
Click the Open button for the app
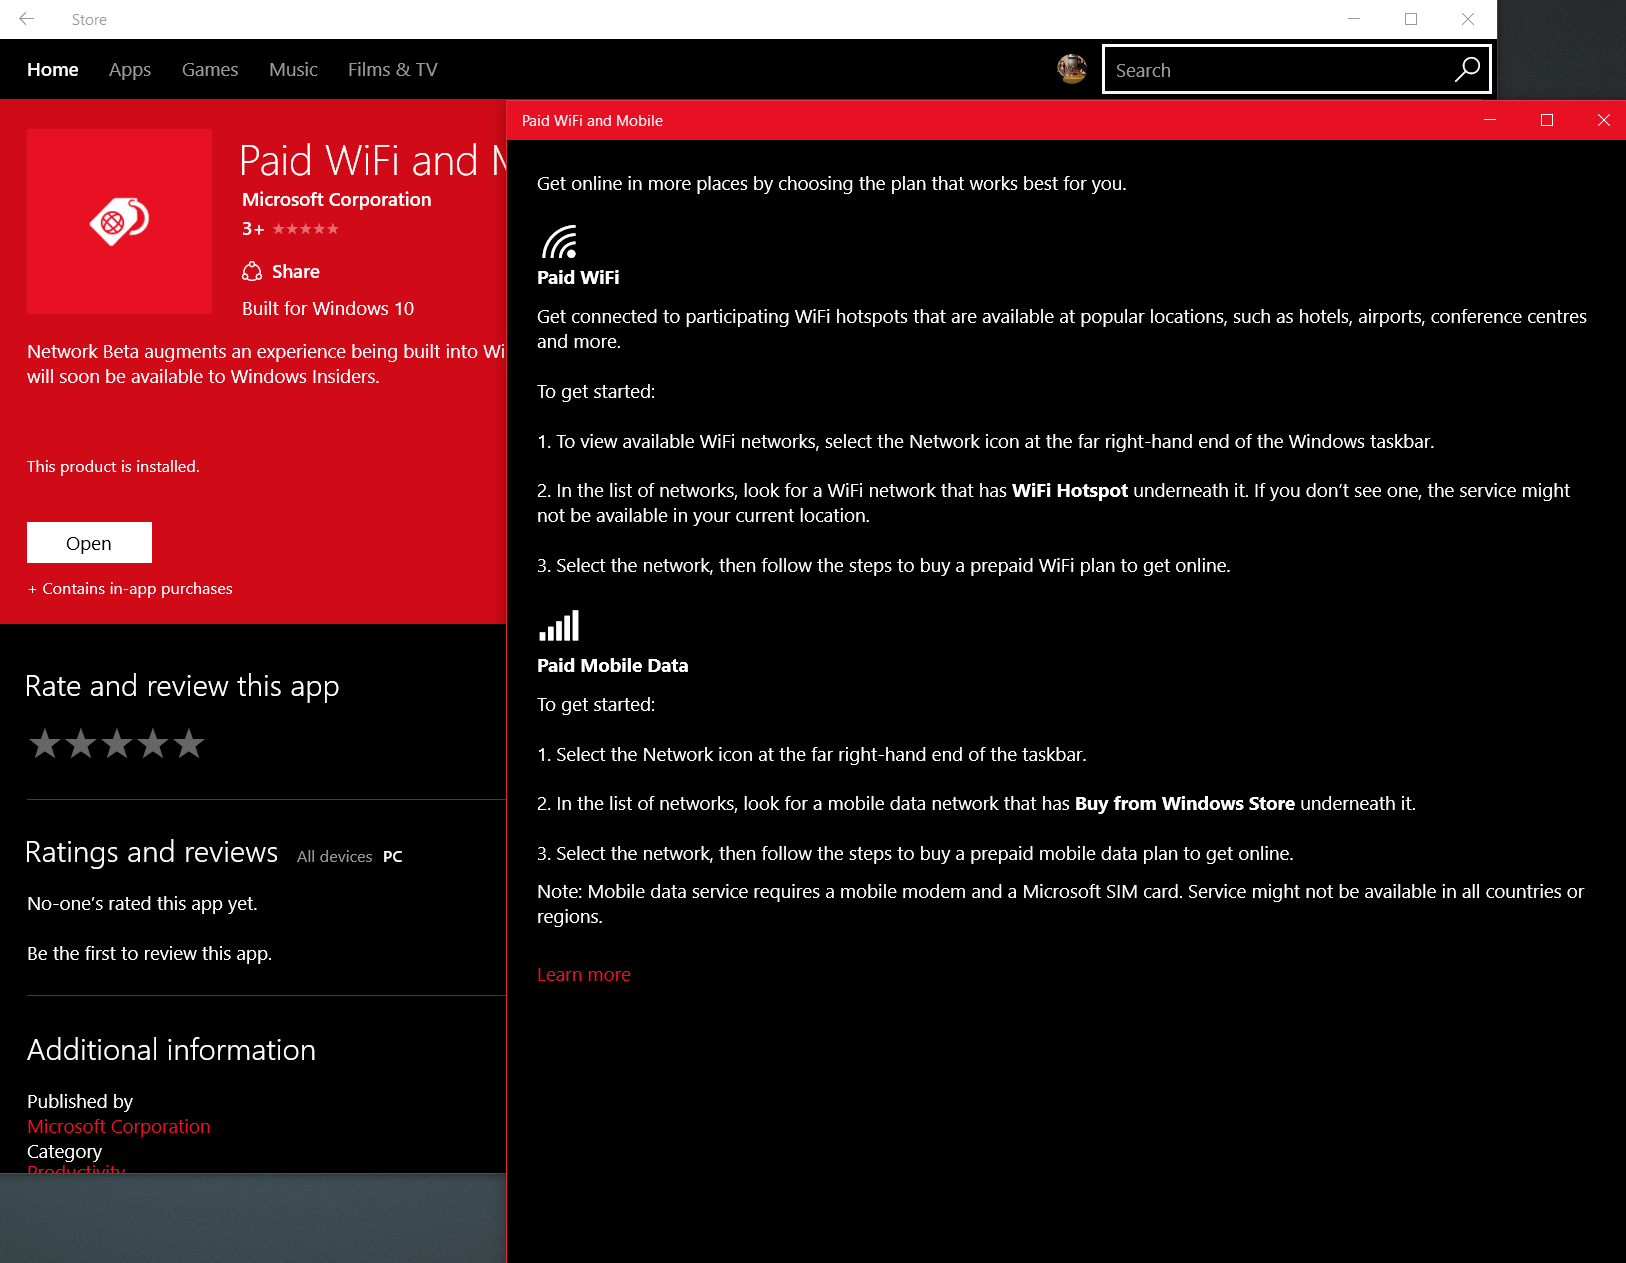pyautogui.click(x=89, y=543)
